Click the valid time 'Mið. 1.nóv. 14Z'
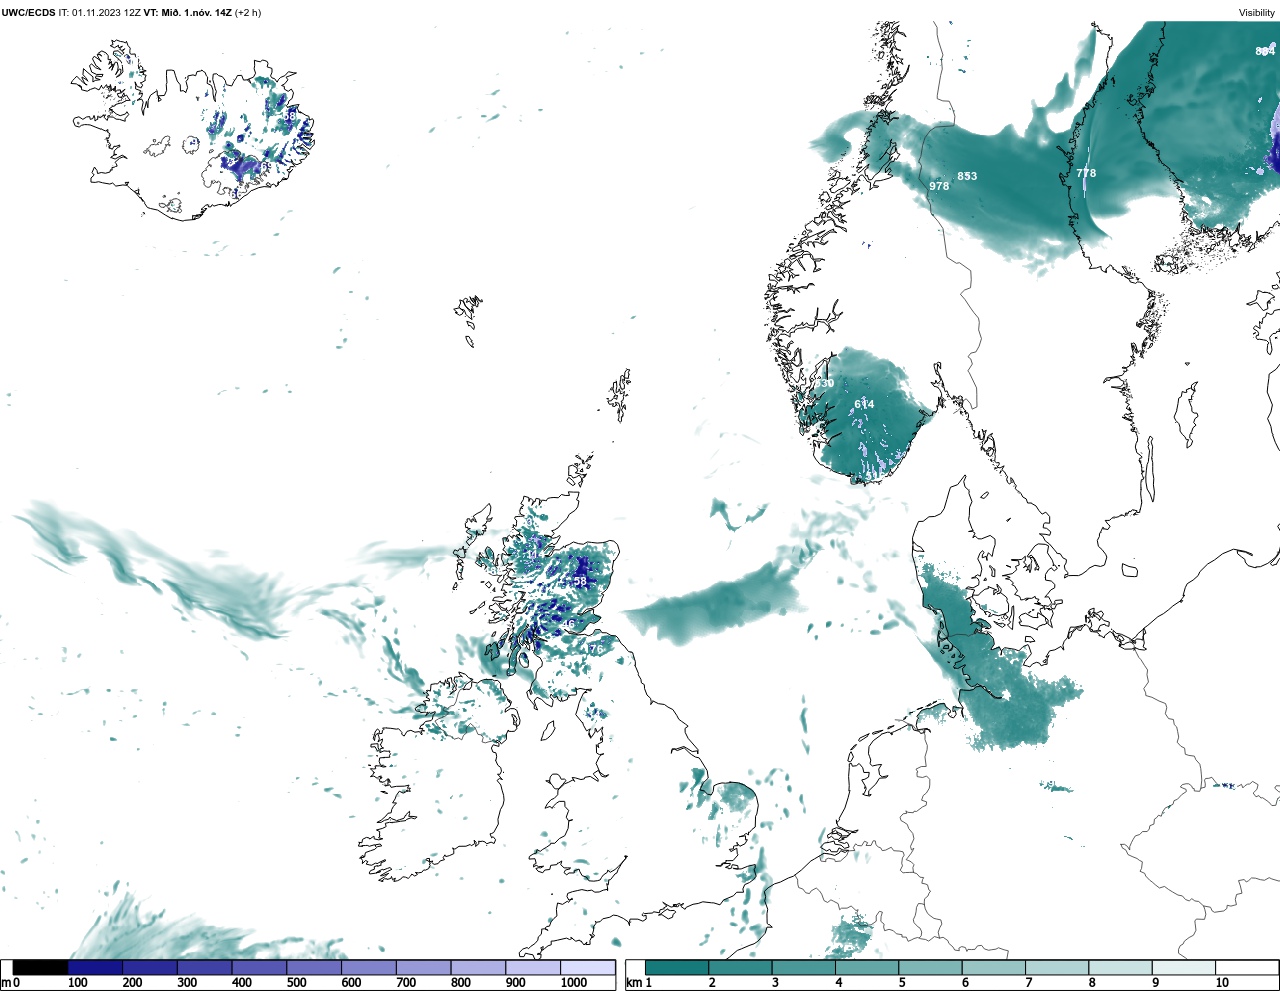This screenshot has height=991, width=1280. 197,13
